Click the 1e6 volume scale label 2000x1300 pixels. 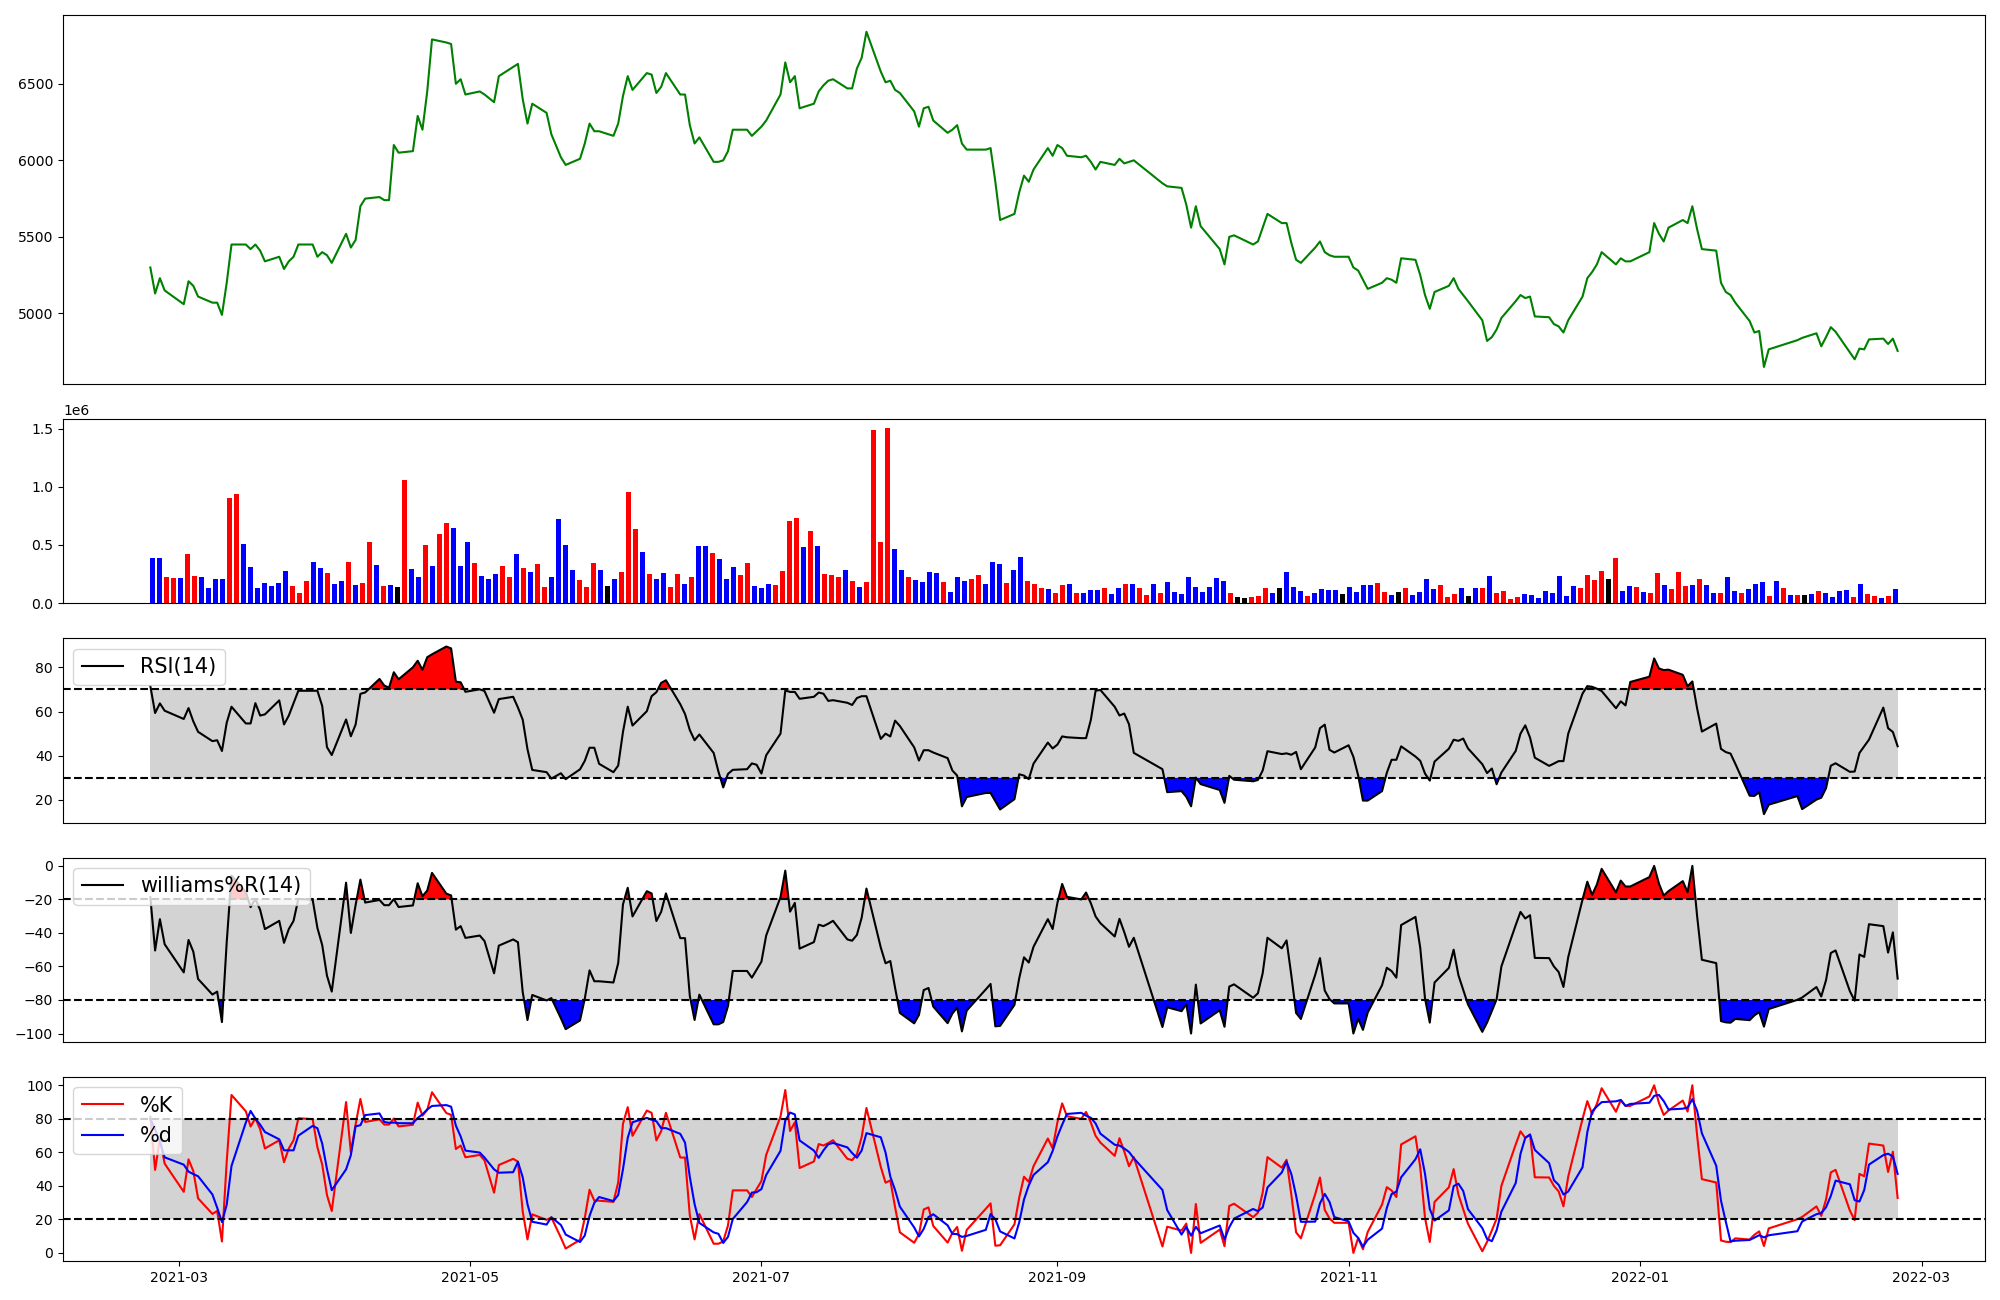point(77,411)
